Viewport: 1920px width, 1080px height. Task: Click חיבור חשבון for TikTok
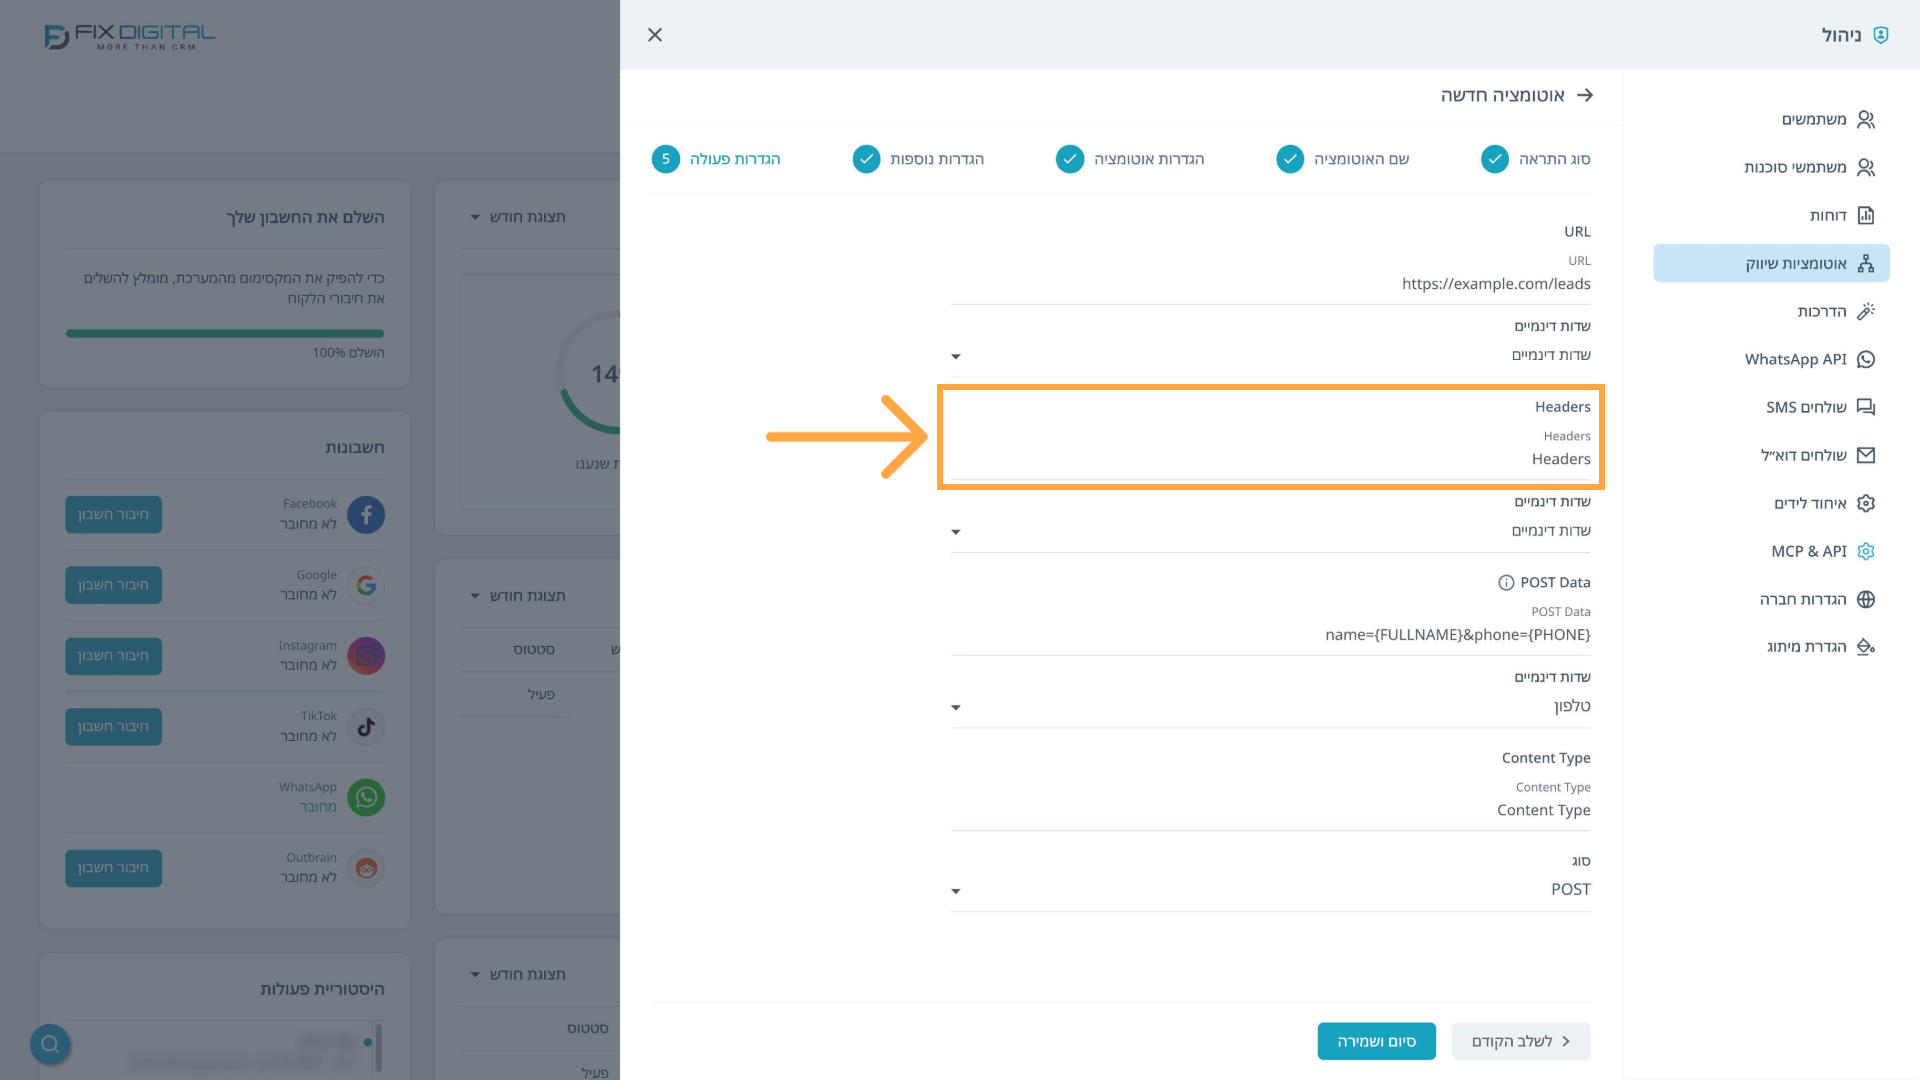(113, 727)
